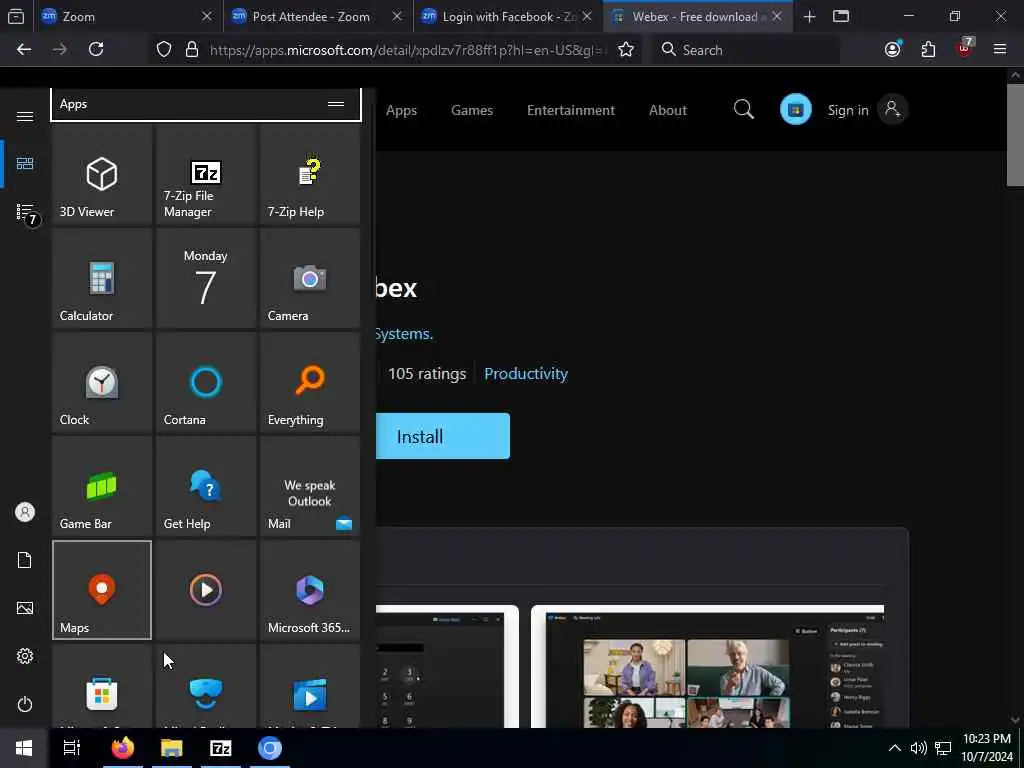Switch to Firefox on the taskbar
Image resolution: width=1024 pixels, height=768 pixels.
pos(122,748)
